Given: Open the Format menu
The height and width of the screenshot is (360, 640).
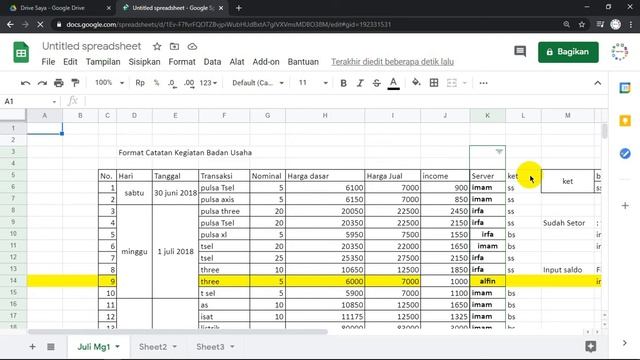Looking at the screenshot, I should click(x=182, y=62).
